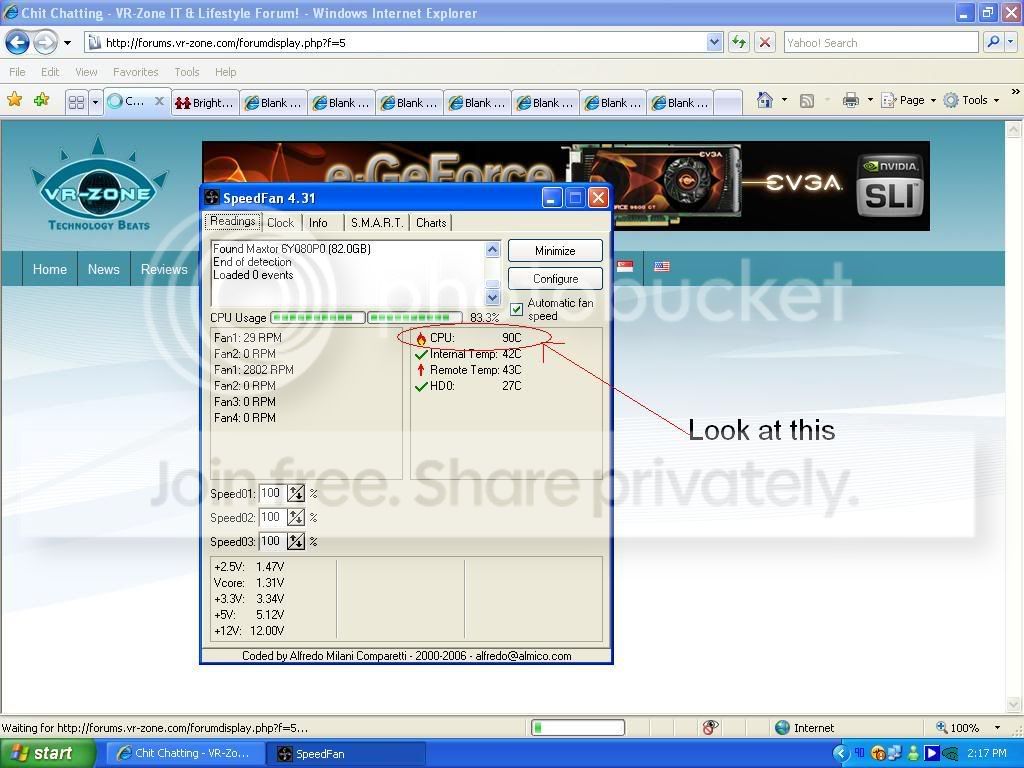The image size is (1024, 768).
Task: Open the Home link in site navigation
Action: click(x=50, y=269)
